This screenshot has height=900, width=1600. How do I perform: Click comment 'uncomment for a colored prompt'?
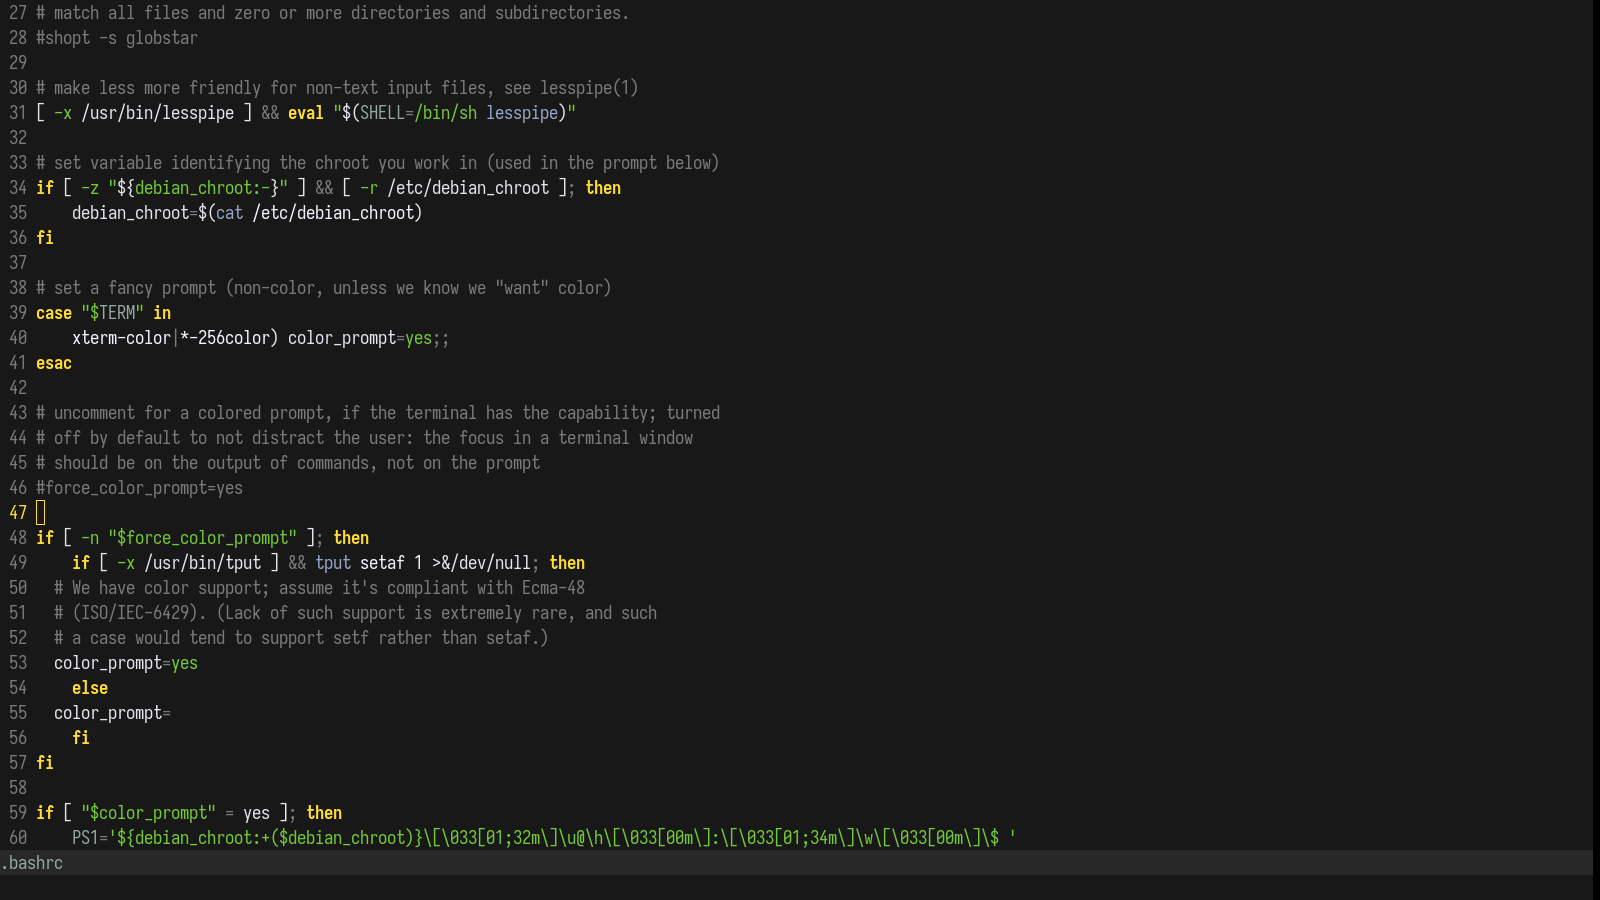tap(378, 413)
